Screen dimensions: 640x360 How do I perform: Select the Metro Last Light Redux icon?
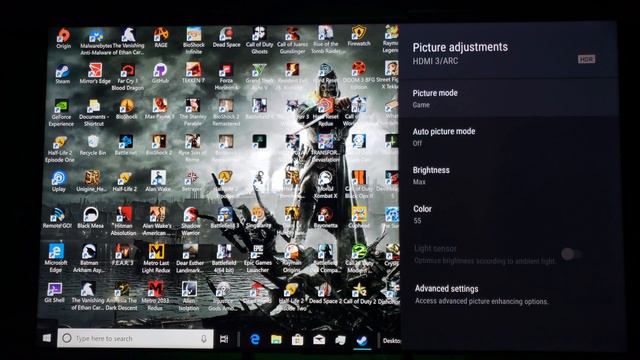pos(156,258)
